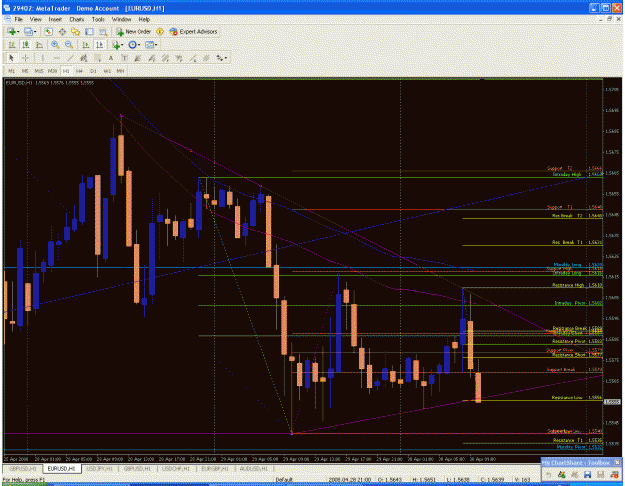Select the Equidistant Channel tool
This screenshot has height=486, width=625.
[84, 58]
